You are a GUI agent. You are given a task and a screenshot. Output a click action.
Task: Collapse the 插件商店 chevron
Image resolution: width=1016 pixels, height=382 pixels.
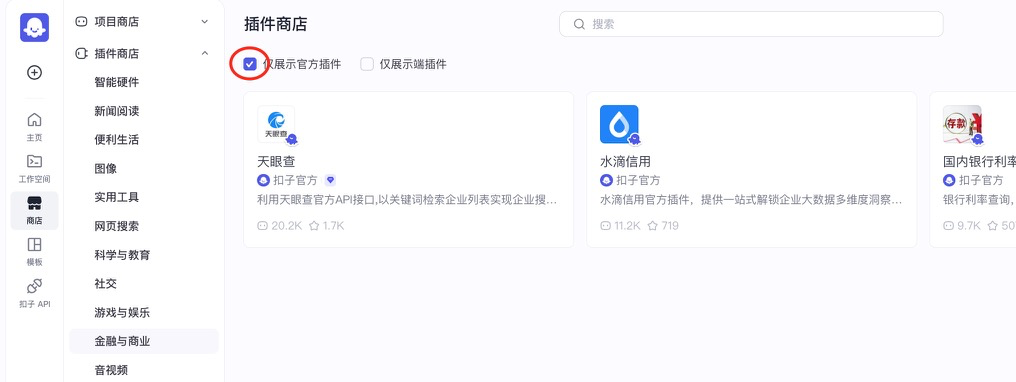pos(205,53)
